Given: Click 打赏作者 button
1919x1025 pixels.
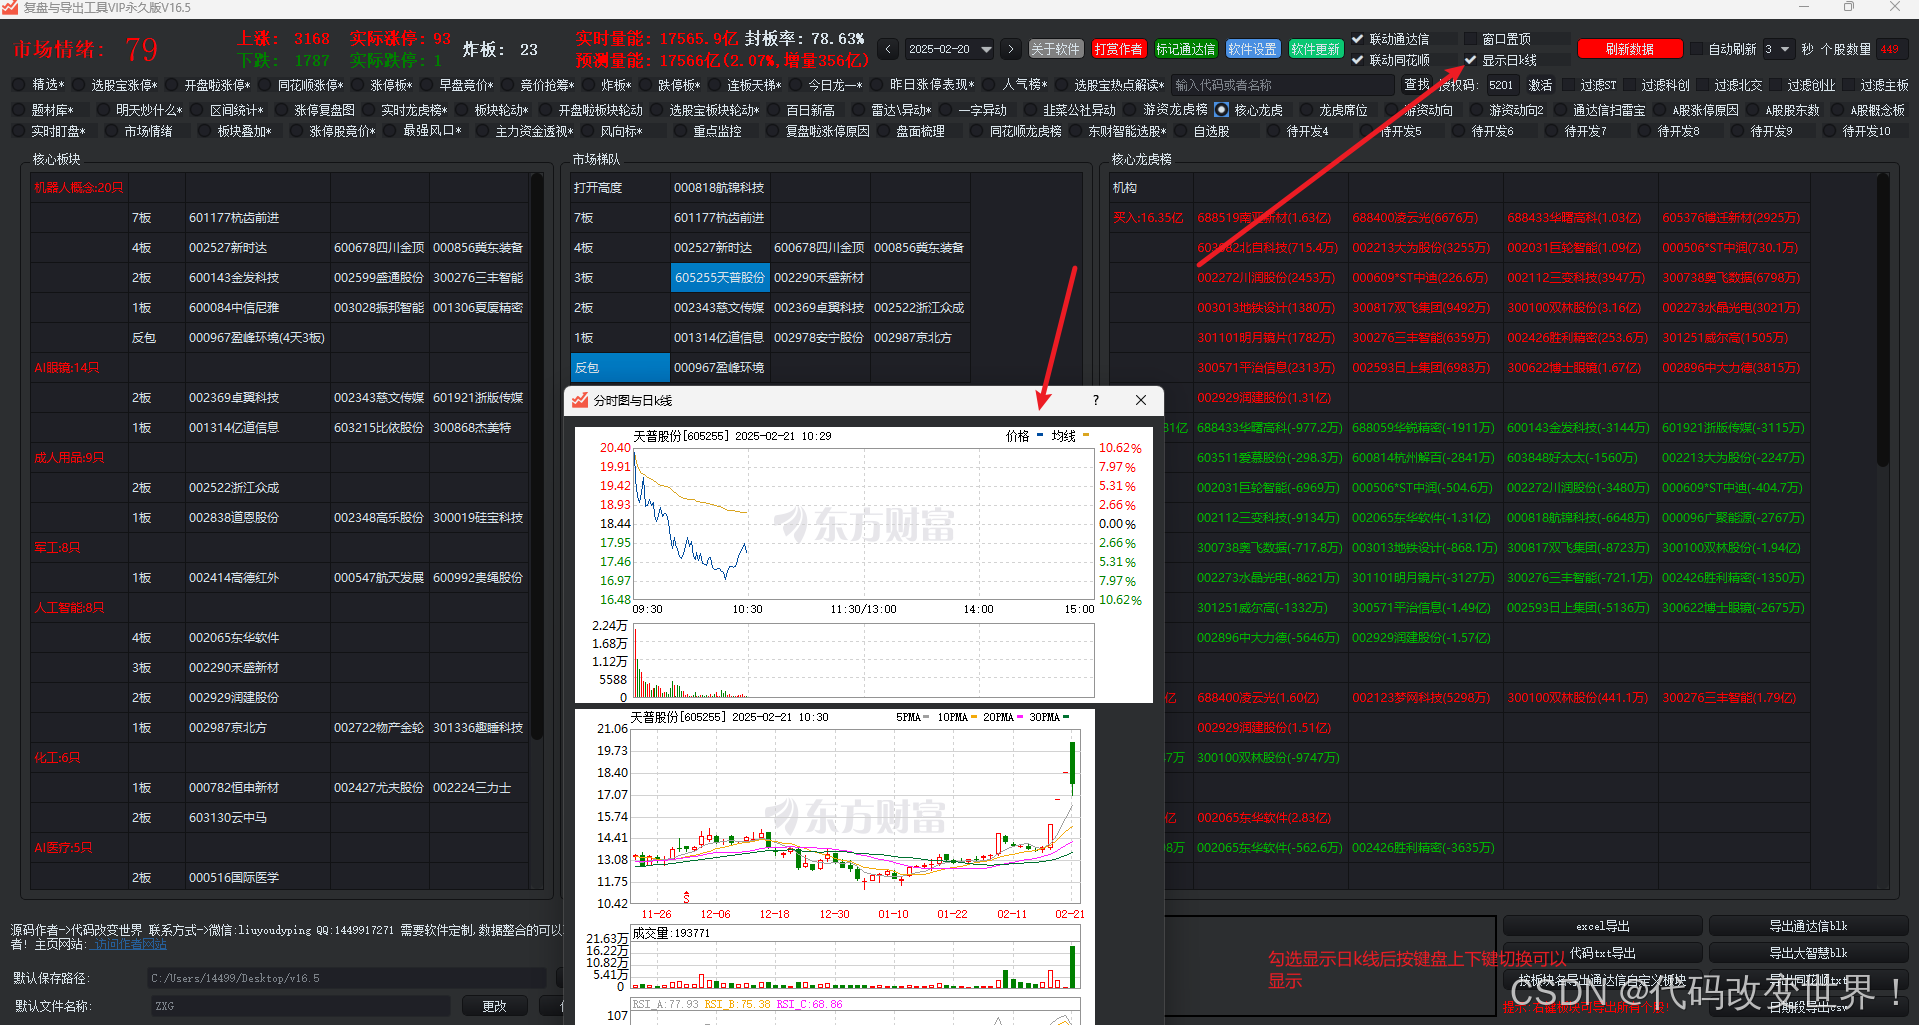Looking at the screenshot, I should click(1118, 49).
